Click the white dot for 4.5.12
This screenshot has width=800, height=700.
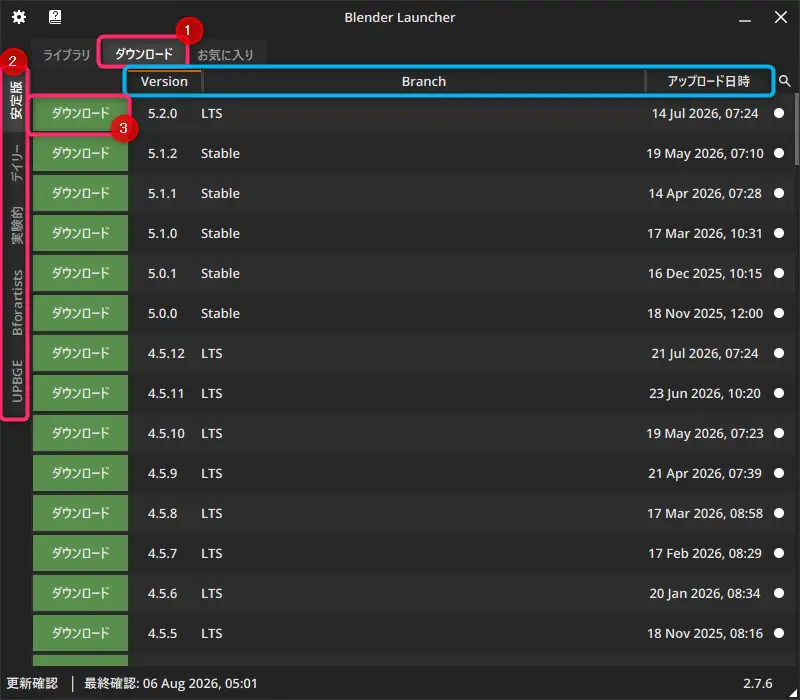click(779, 353)
